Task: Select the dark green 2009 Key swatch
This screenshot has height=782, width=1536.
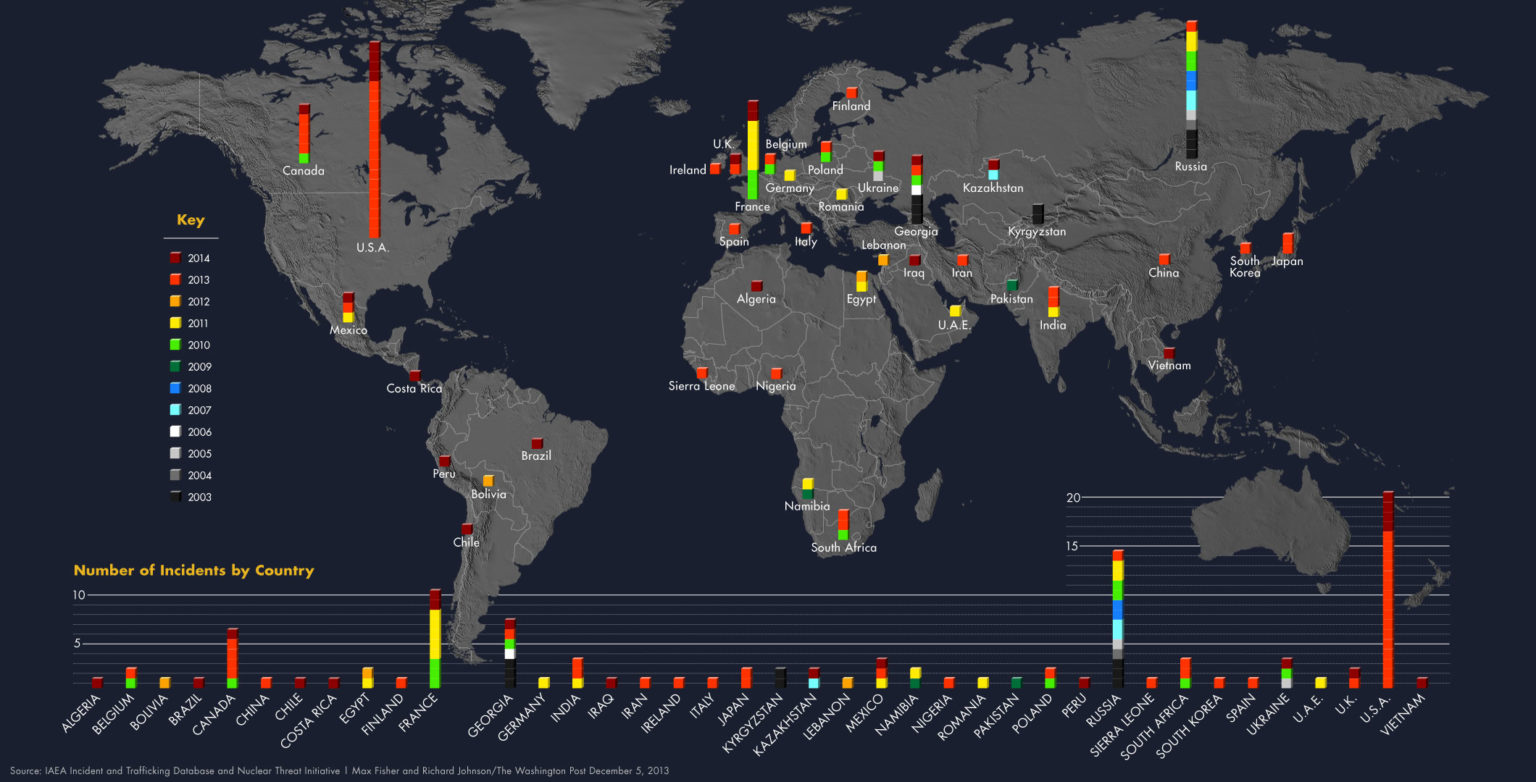Action: [176, 367]
